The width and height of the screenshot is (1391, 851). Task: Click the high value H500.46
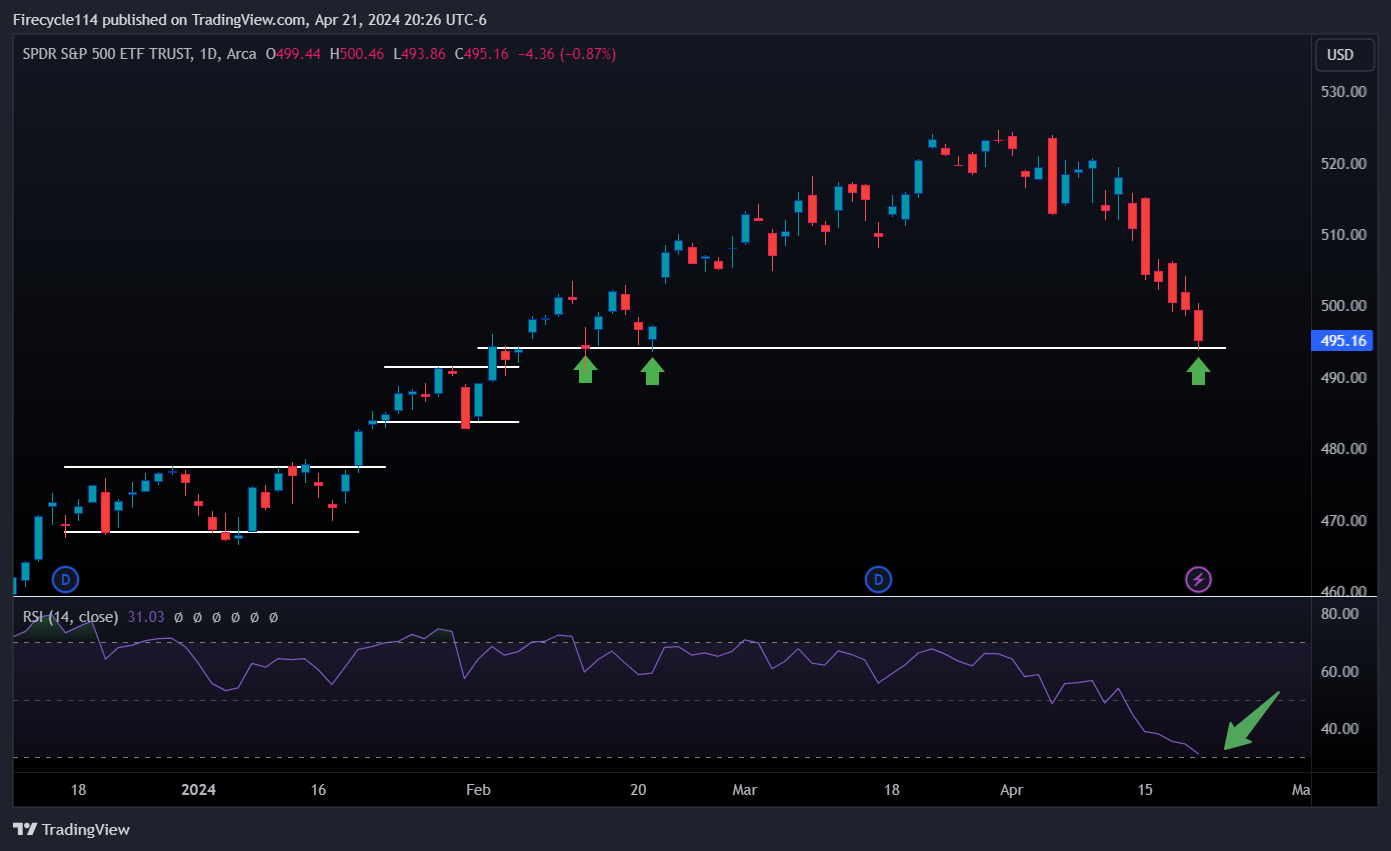point(357,54)
